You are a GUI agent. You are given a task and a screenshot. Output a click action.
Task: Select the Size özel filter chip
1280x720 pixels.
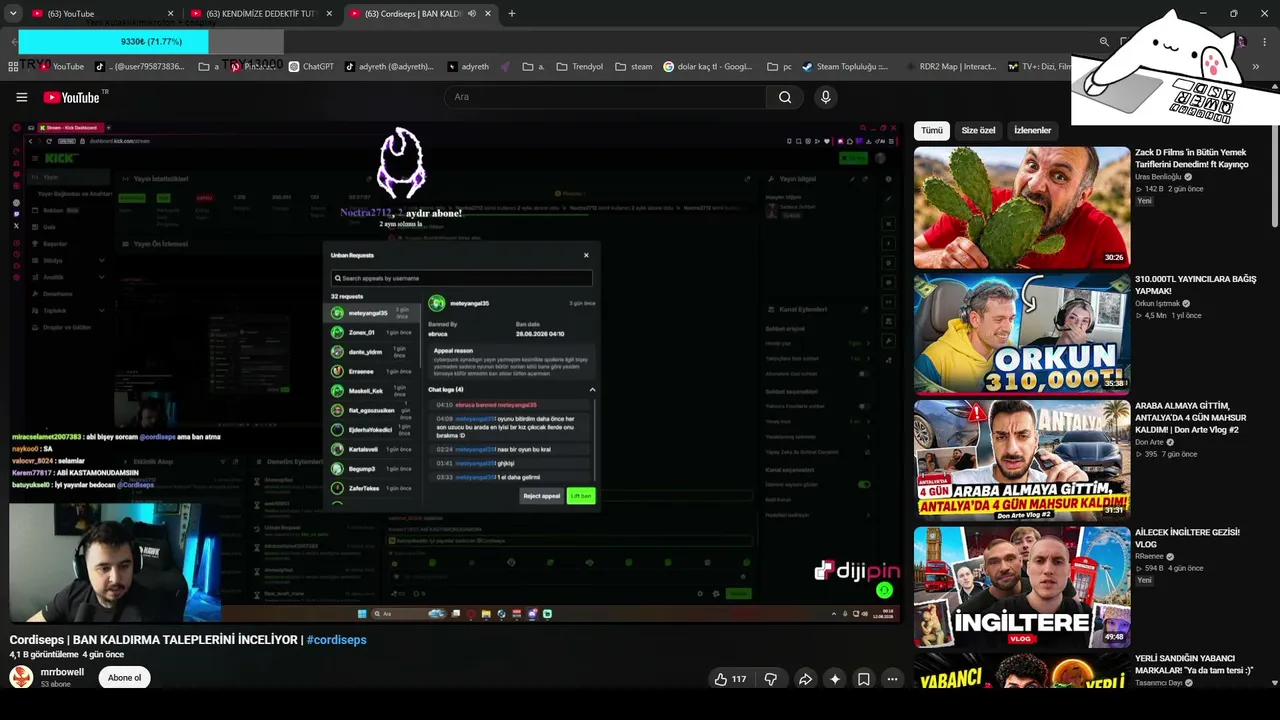pyautogui.click(x=978, y=131)
